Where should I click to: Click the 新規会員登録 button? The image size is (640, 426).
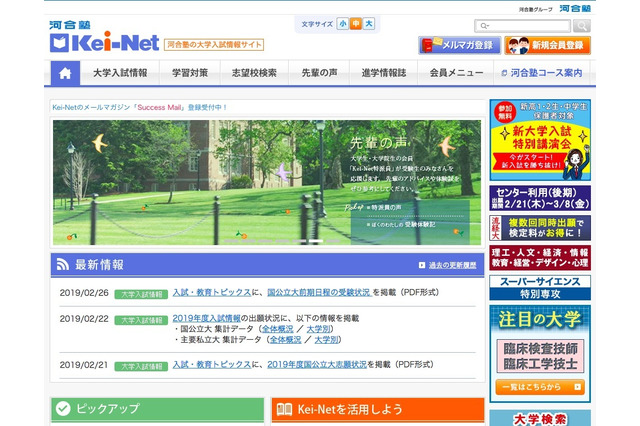547,45
